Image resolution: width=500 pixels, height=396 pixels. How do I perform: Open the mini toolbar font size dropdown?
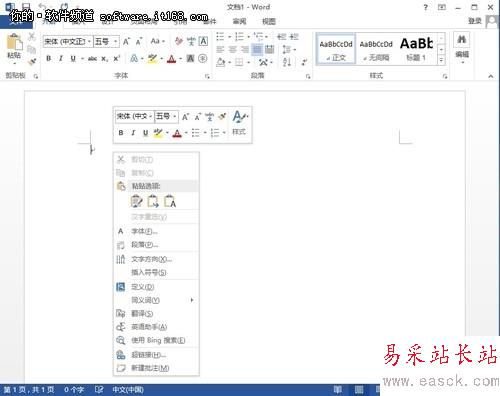pos(174,117)
